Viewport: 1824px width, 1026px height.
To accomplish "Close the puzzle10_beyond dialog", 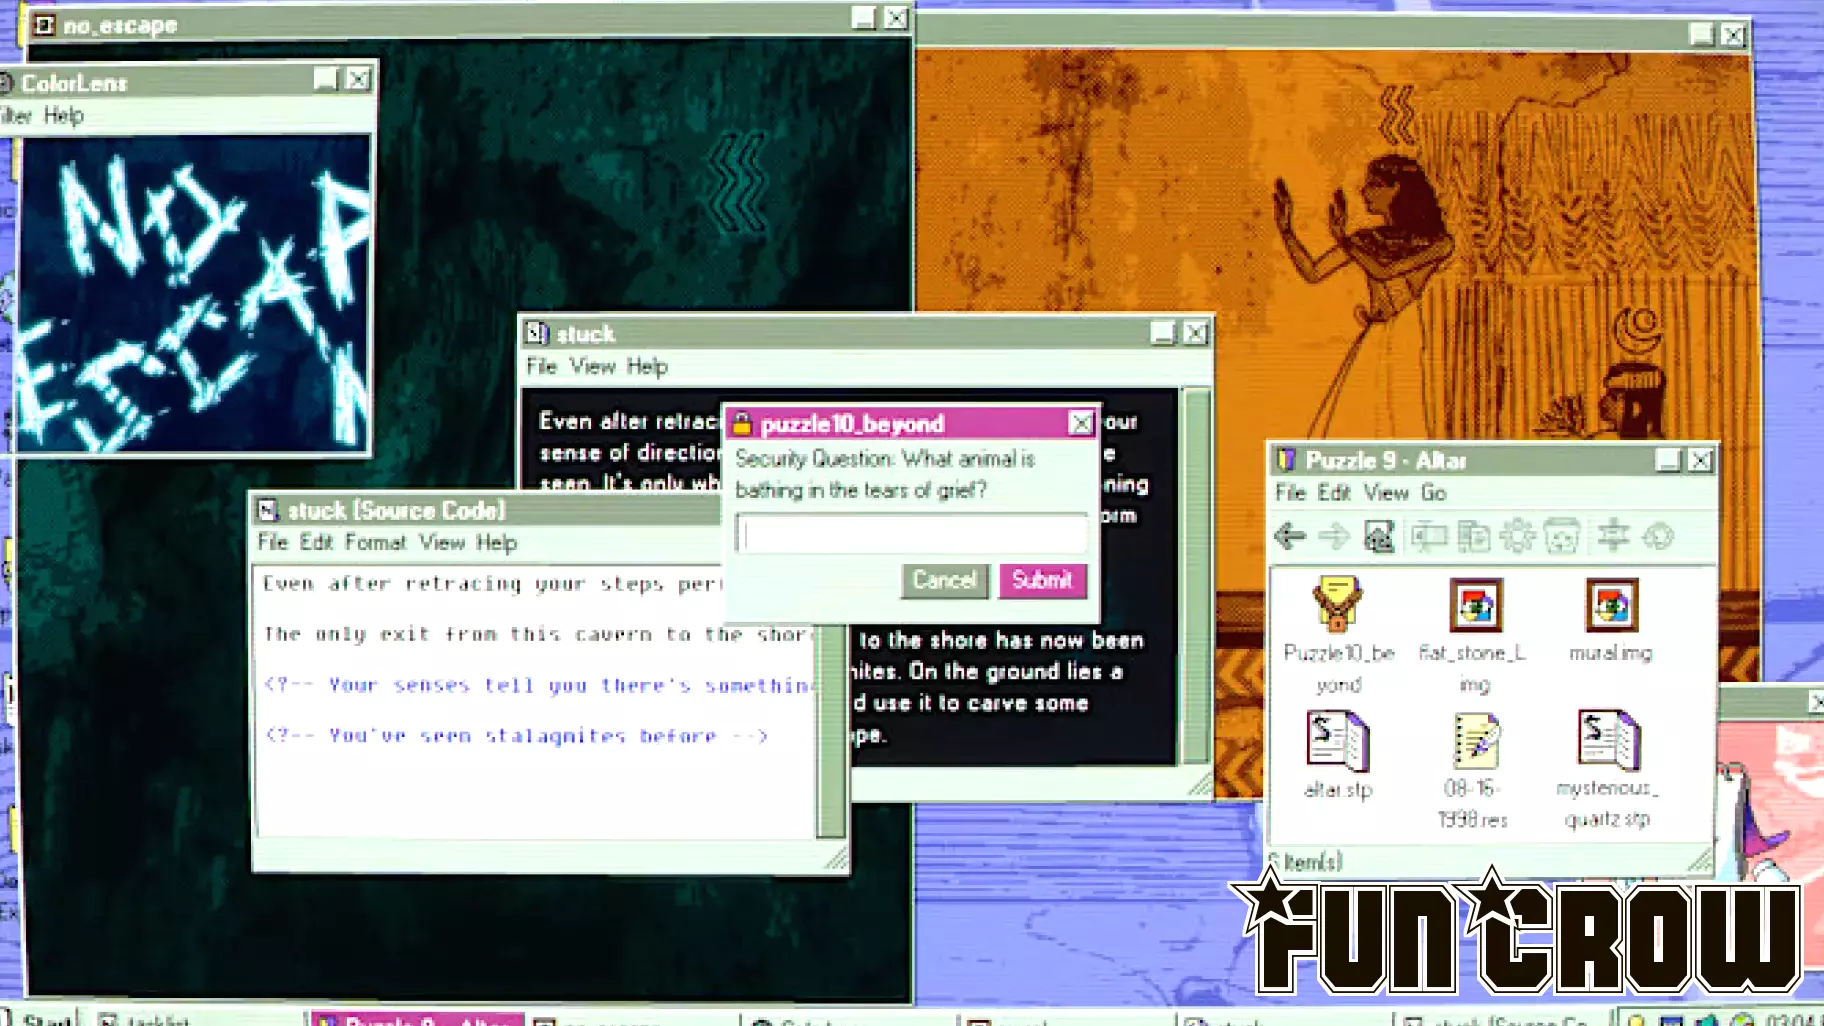I will pos(1080,424).
